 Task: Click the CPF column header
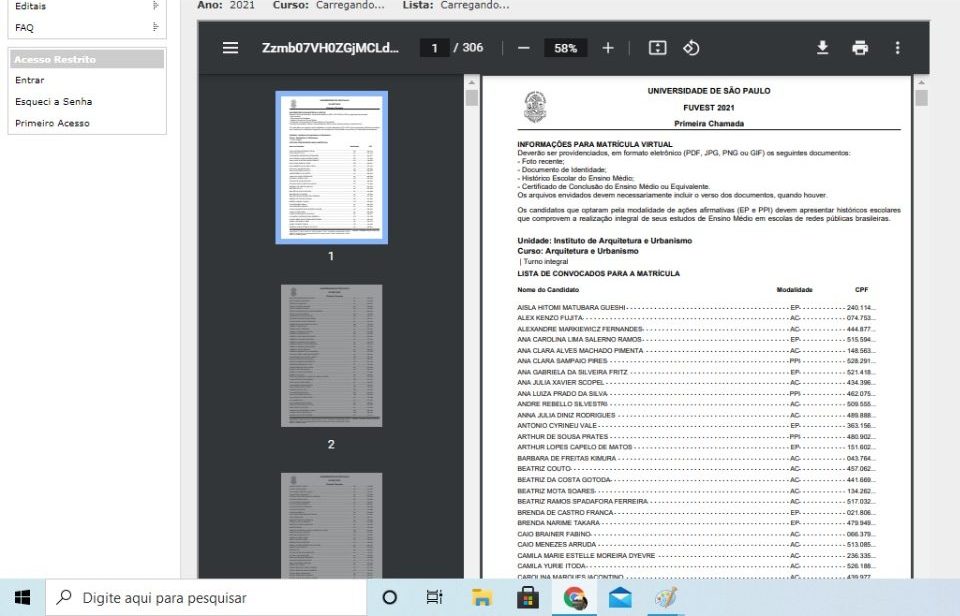click(x=861, y=290)
